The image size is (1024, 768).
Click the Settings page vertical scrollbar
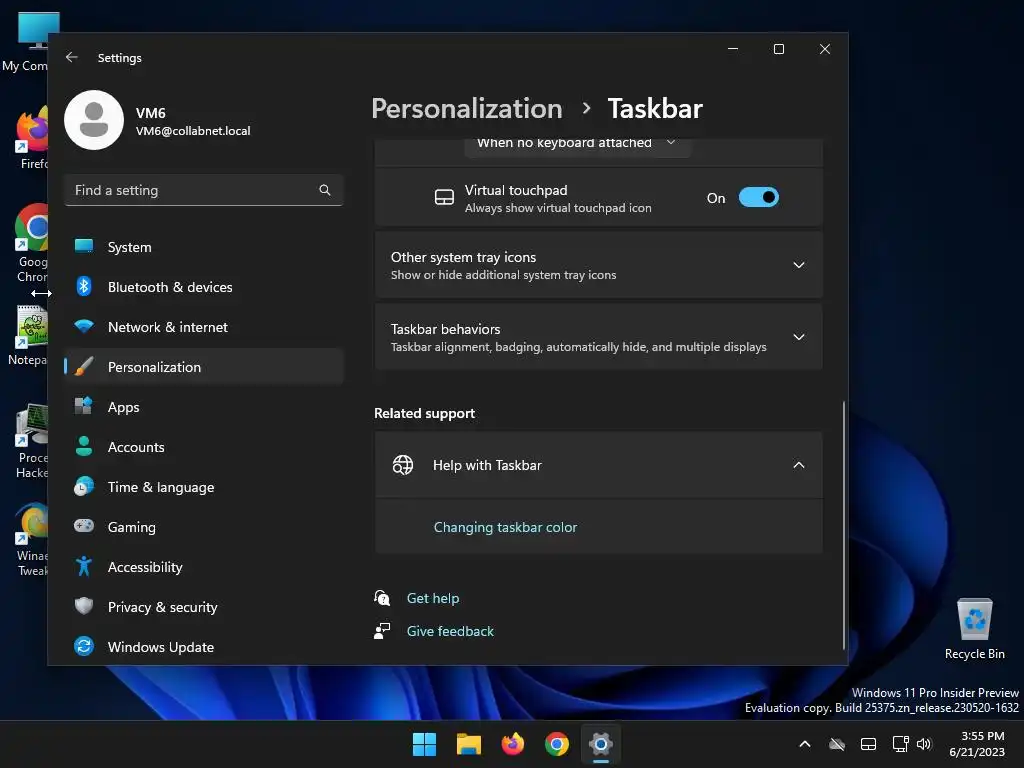844,524
